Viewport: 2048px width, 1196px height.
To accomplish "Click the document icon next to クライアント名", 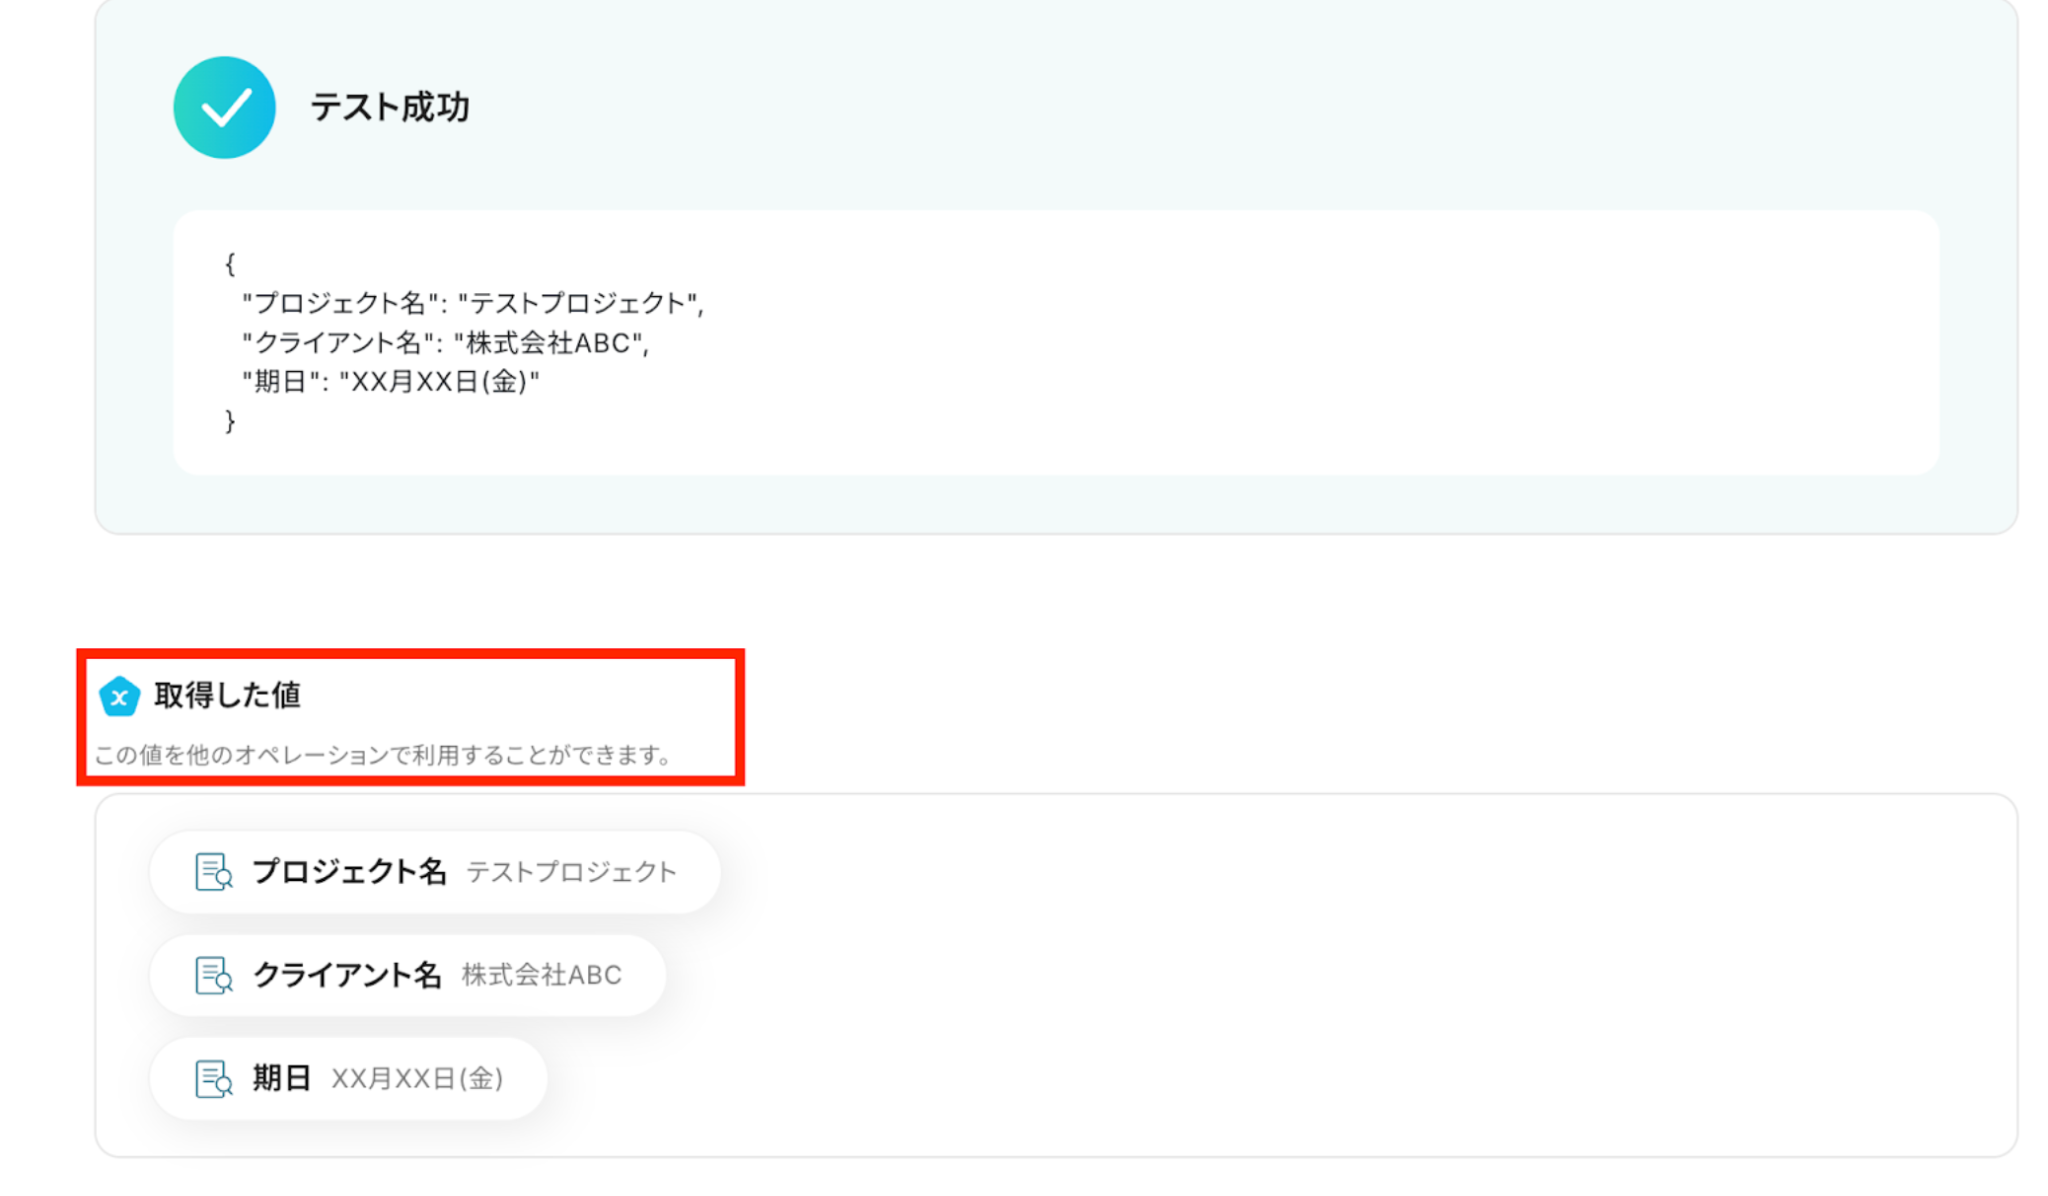I will tap(213, 975).
